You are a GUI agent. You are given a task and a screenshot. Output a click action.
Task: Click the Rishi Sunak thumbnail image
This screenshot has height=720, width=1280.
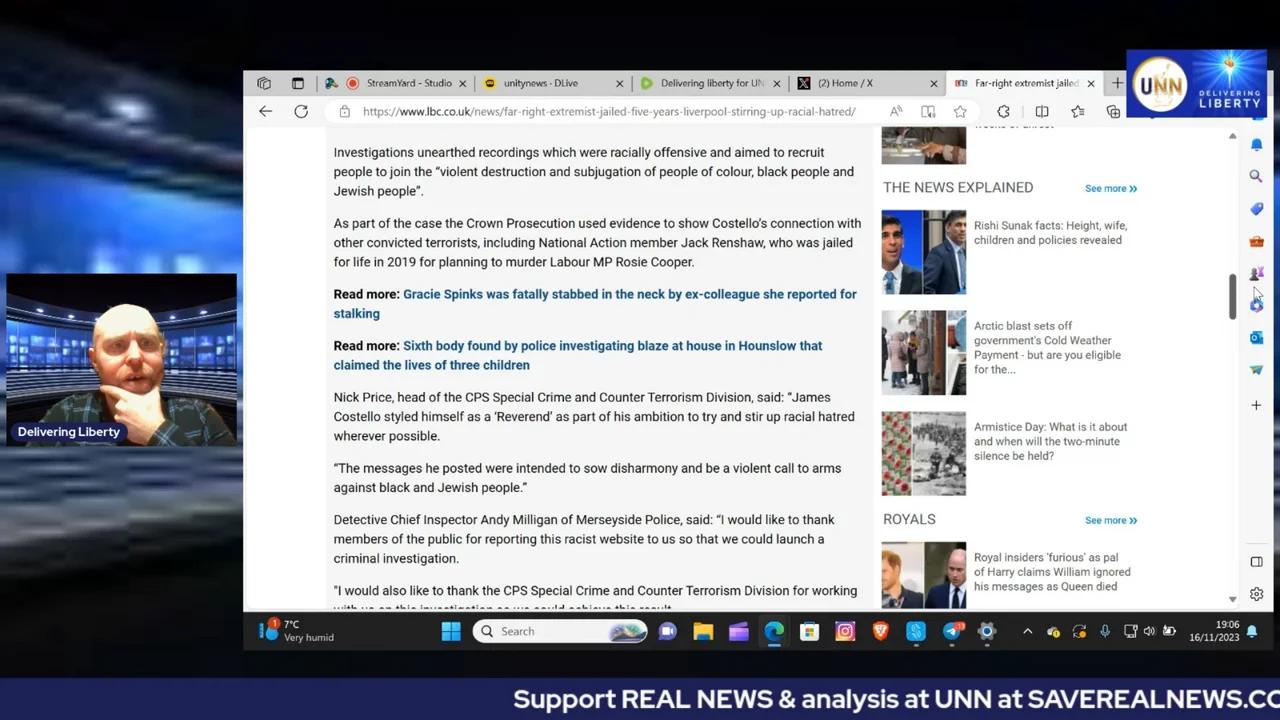[923, 252]
